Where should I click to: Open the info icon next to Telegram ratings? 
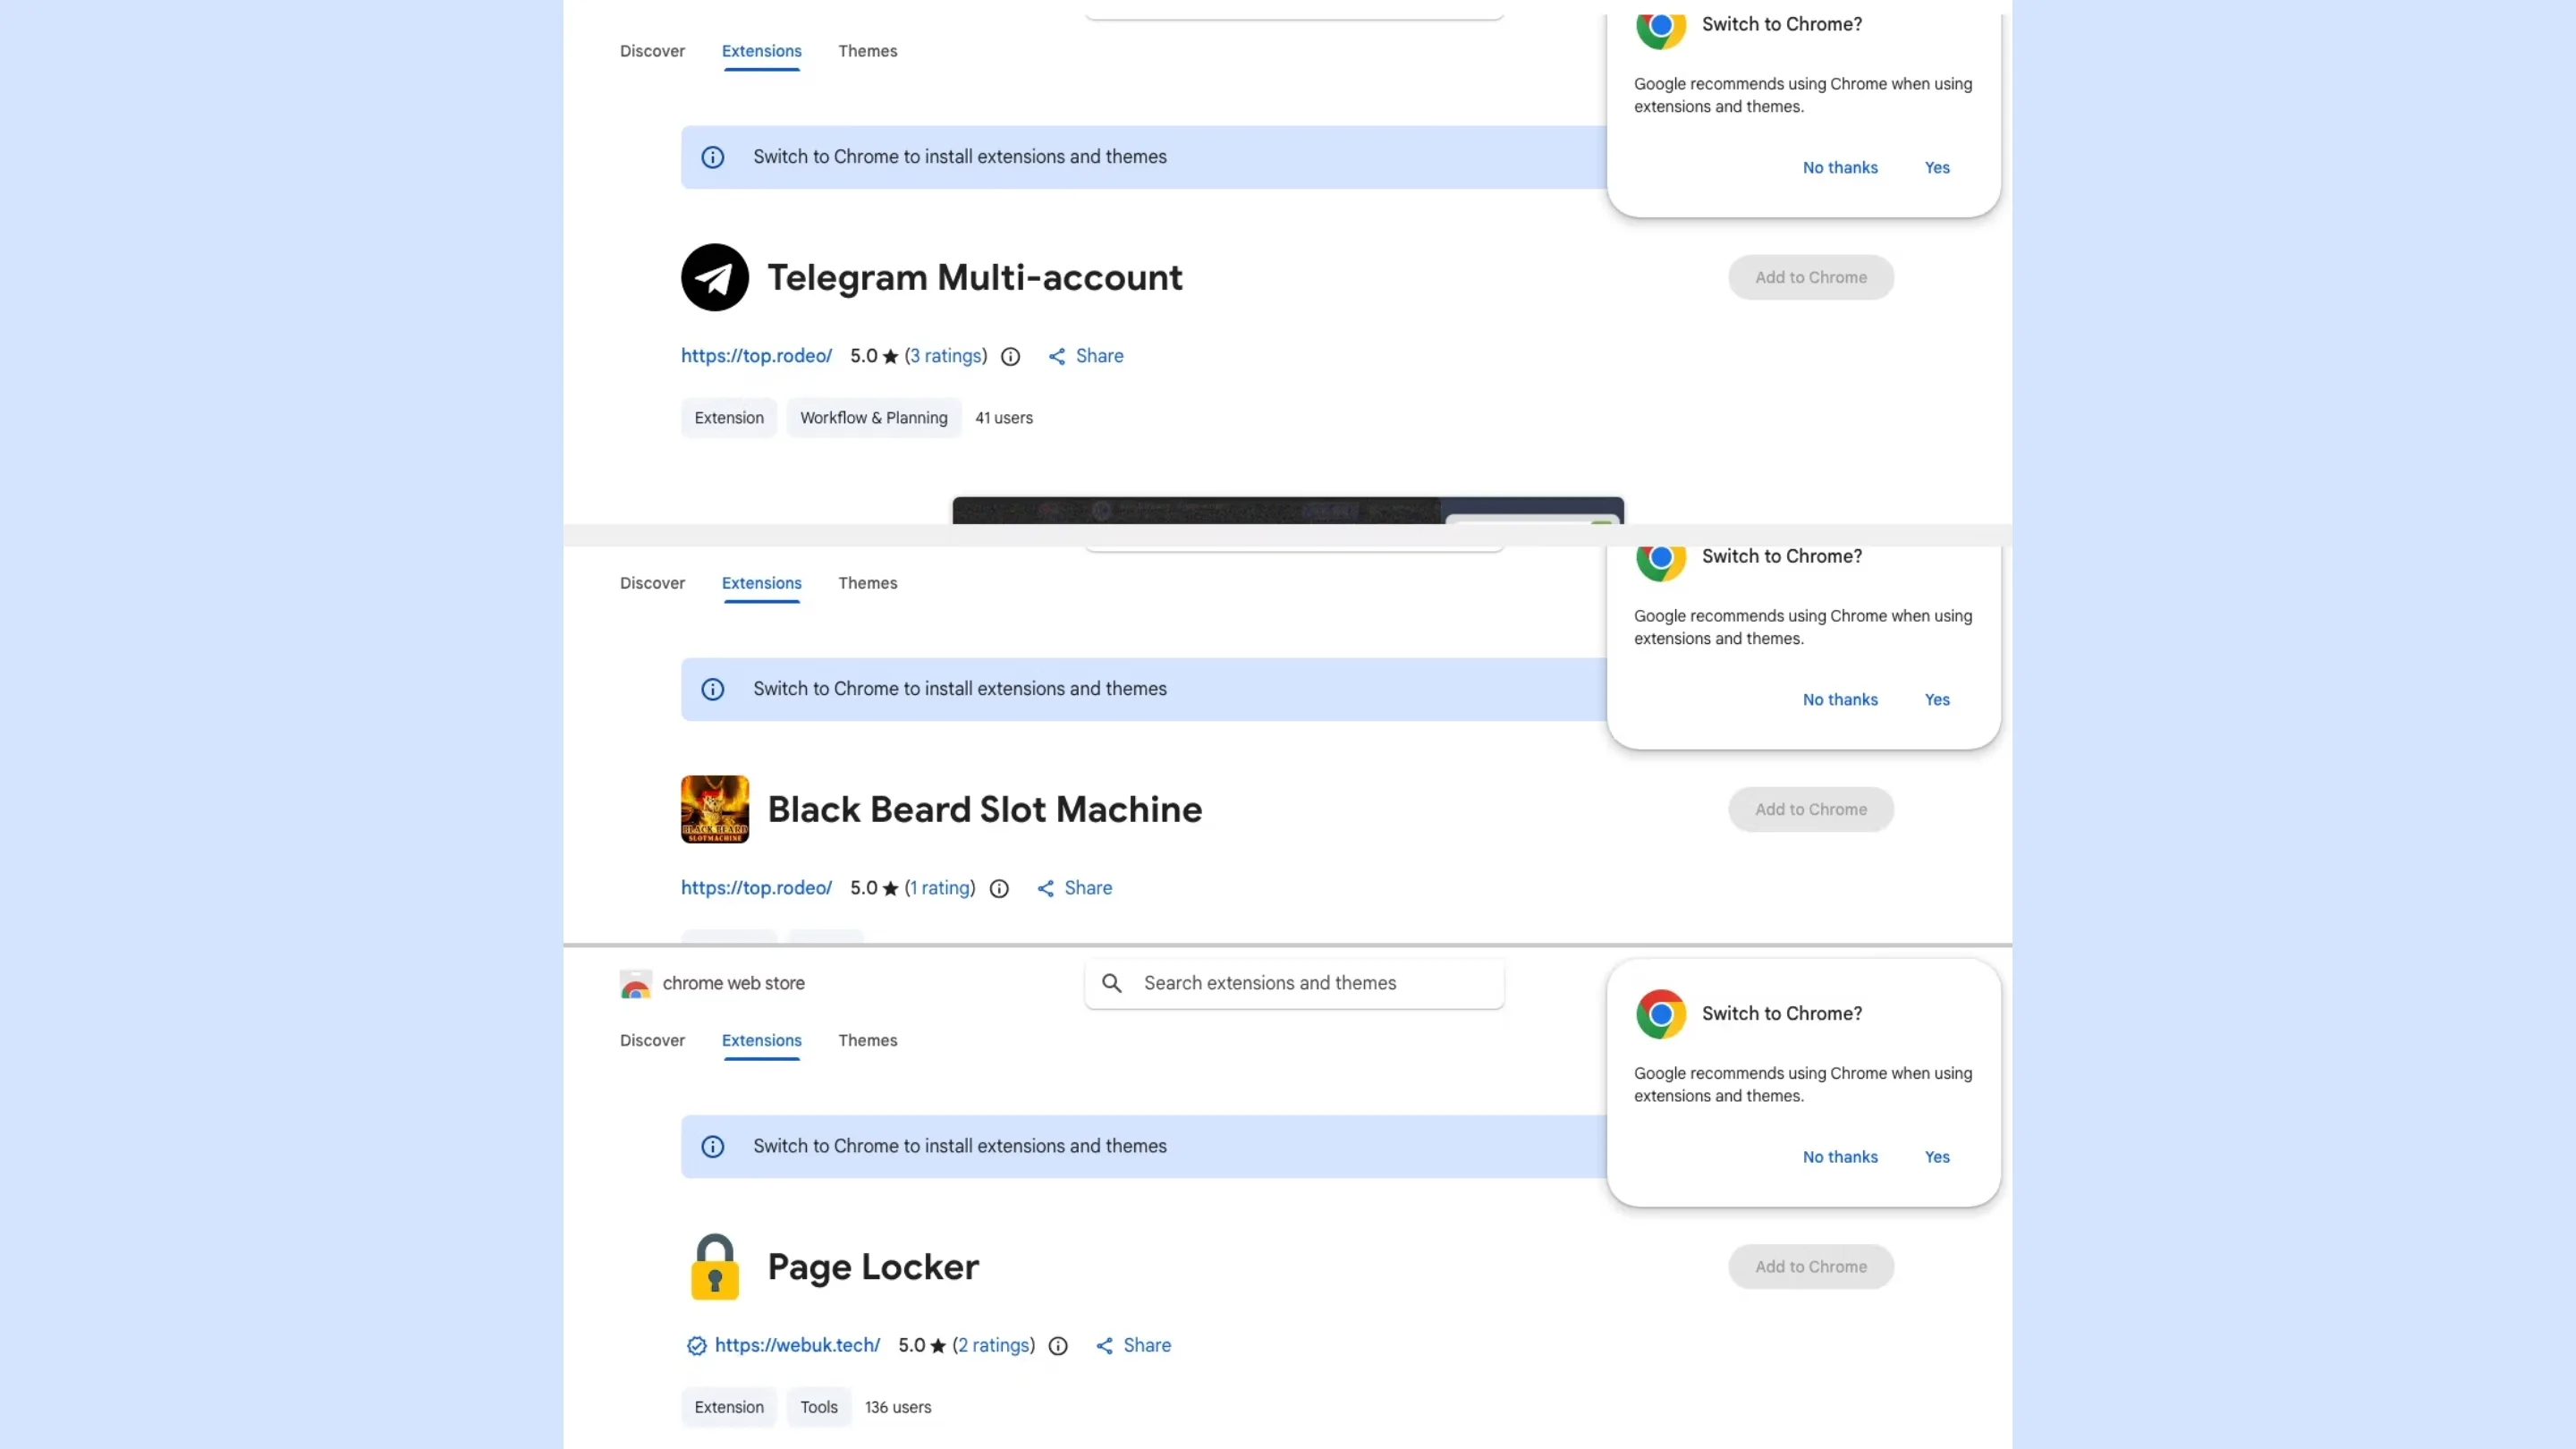tap(1010, 356)
